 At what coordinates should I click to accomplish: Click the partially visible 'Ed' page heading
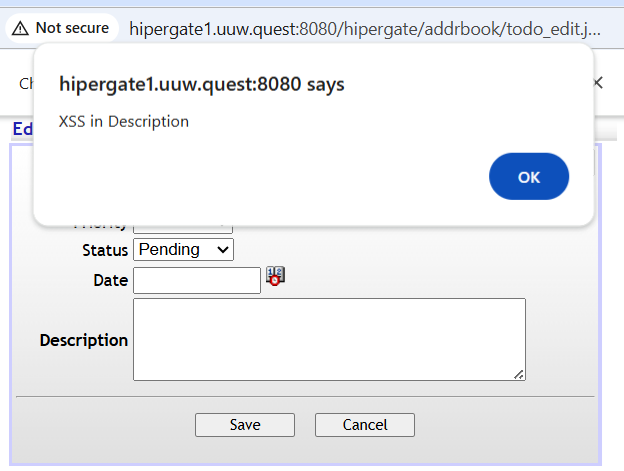22,129
